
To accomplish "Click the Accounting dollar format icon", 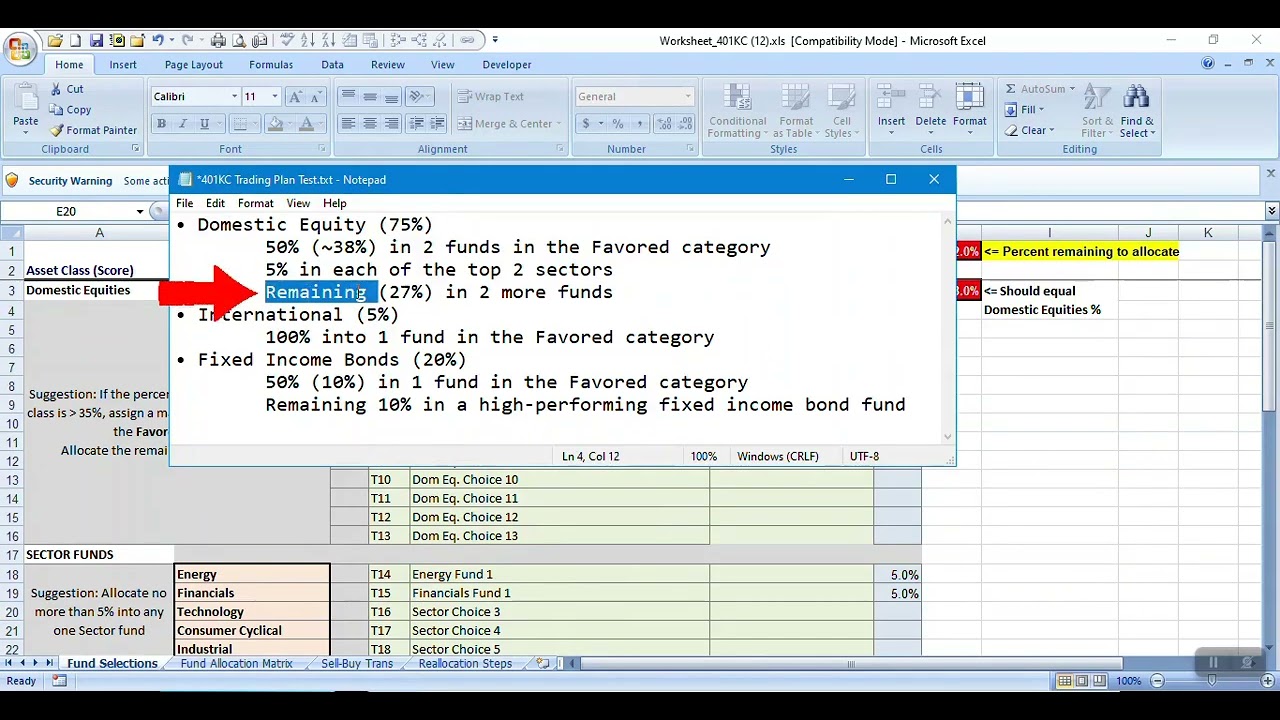I will [x=586, y=124].
